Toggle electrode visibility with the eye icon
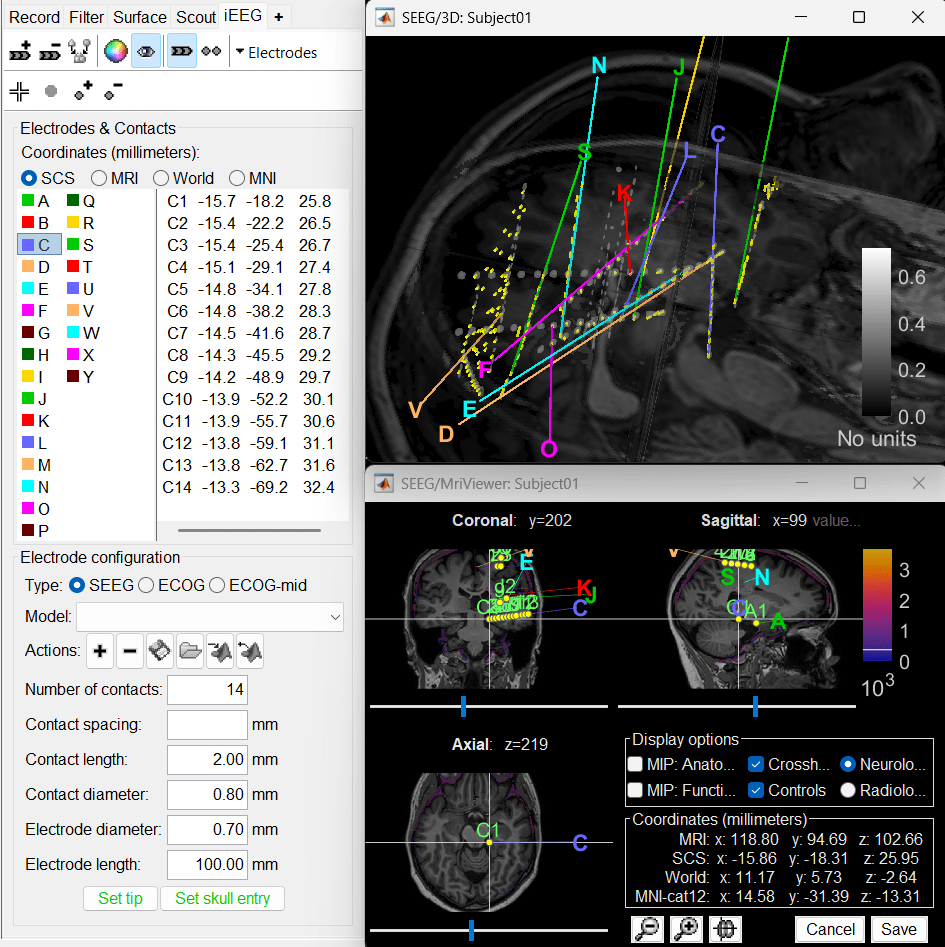Screen dimensions: 945x947 coord(146,53)
